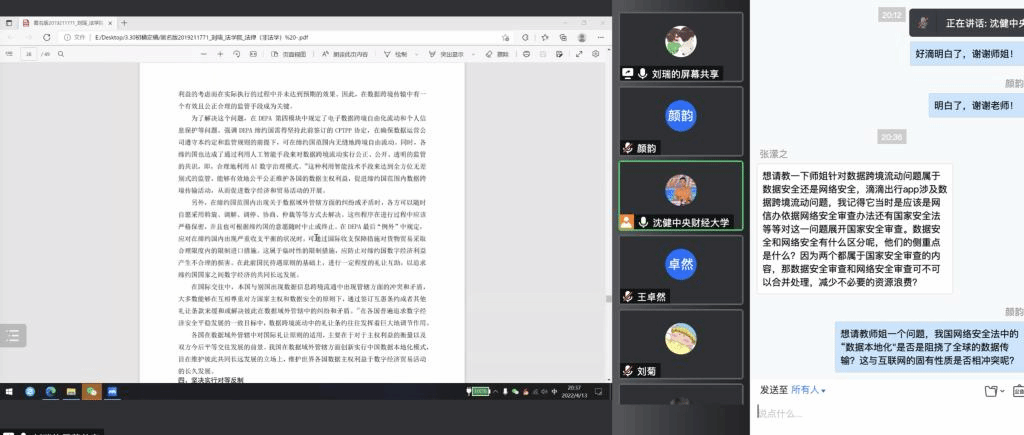Open WeChat from the taskbar
1024x435 pixels.
(x=92, y=391)
